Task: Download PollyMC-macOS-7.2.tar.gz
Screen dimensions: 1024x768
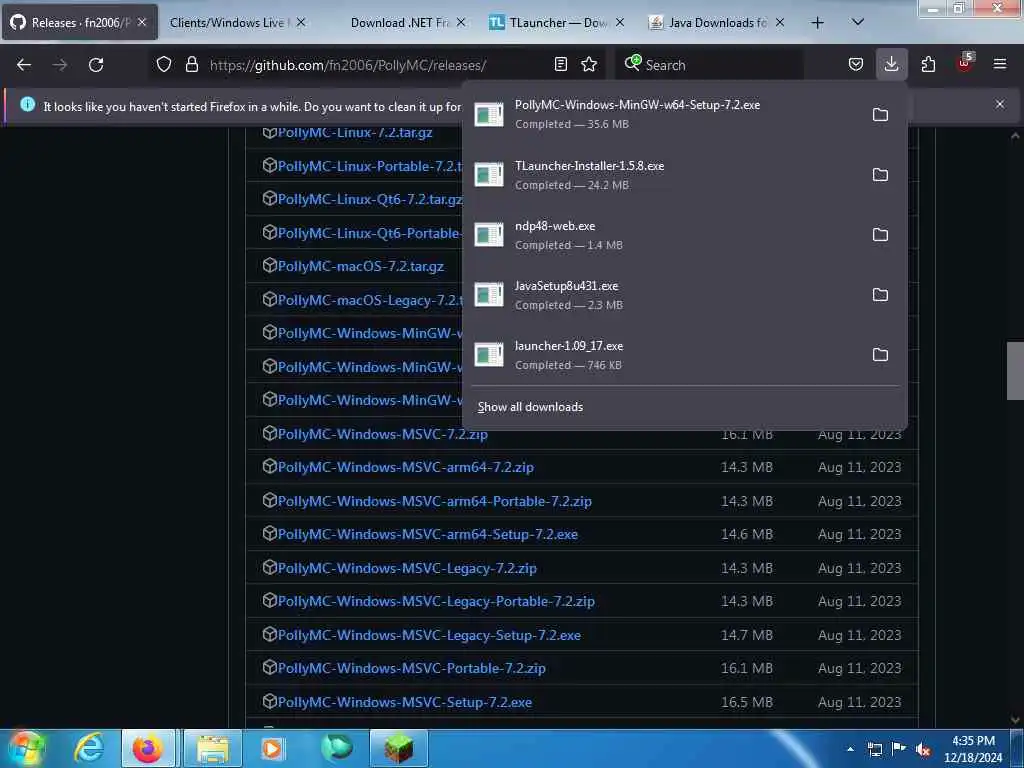Action: coord(360,266)
